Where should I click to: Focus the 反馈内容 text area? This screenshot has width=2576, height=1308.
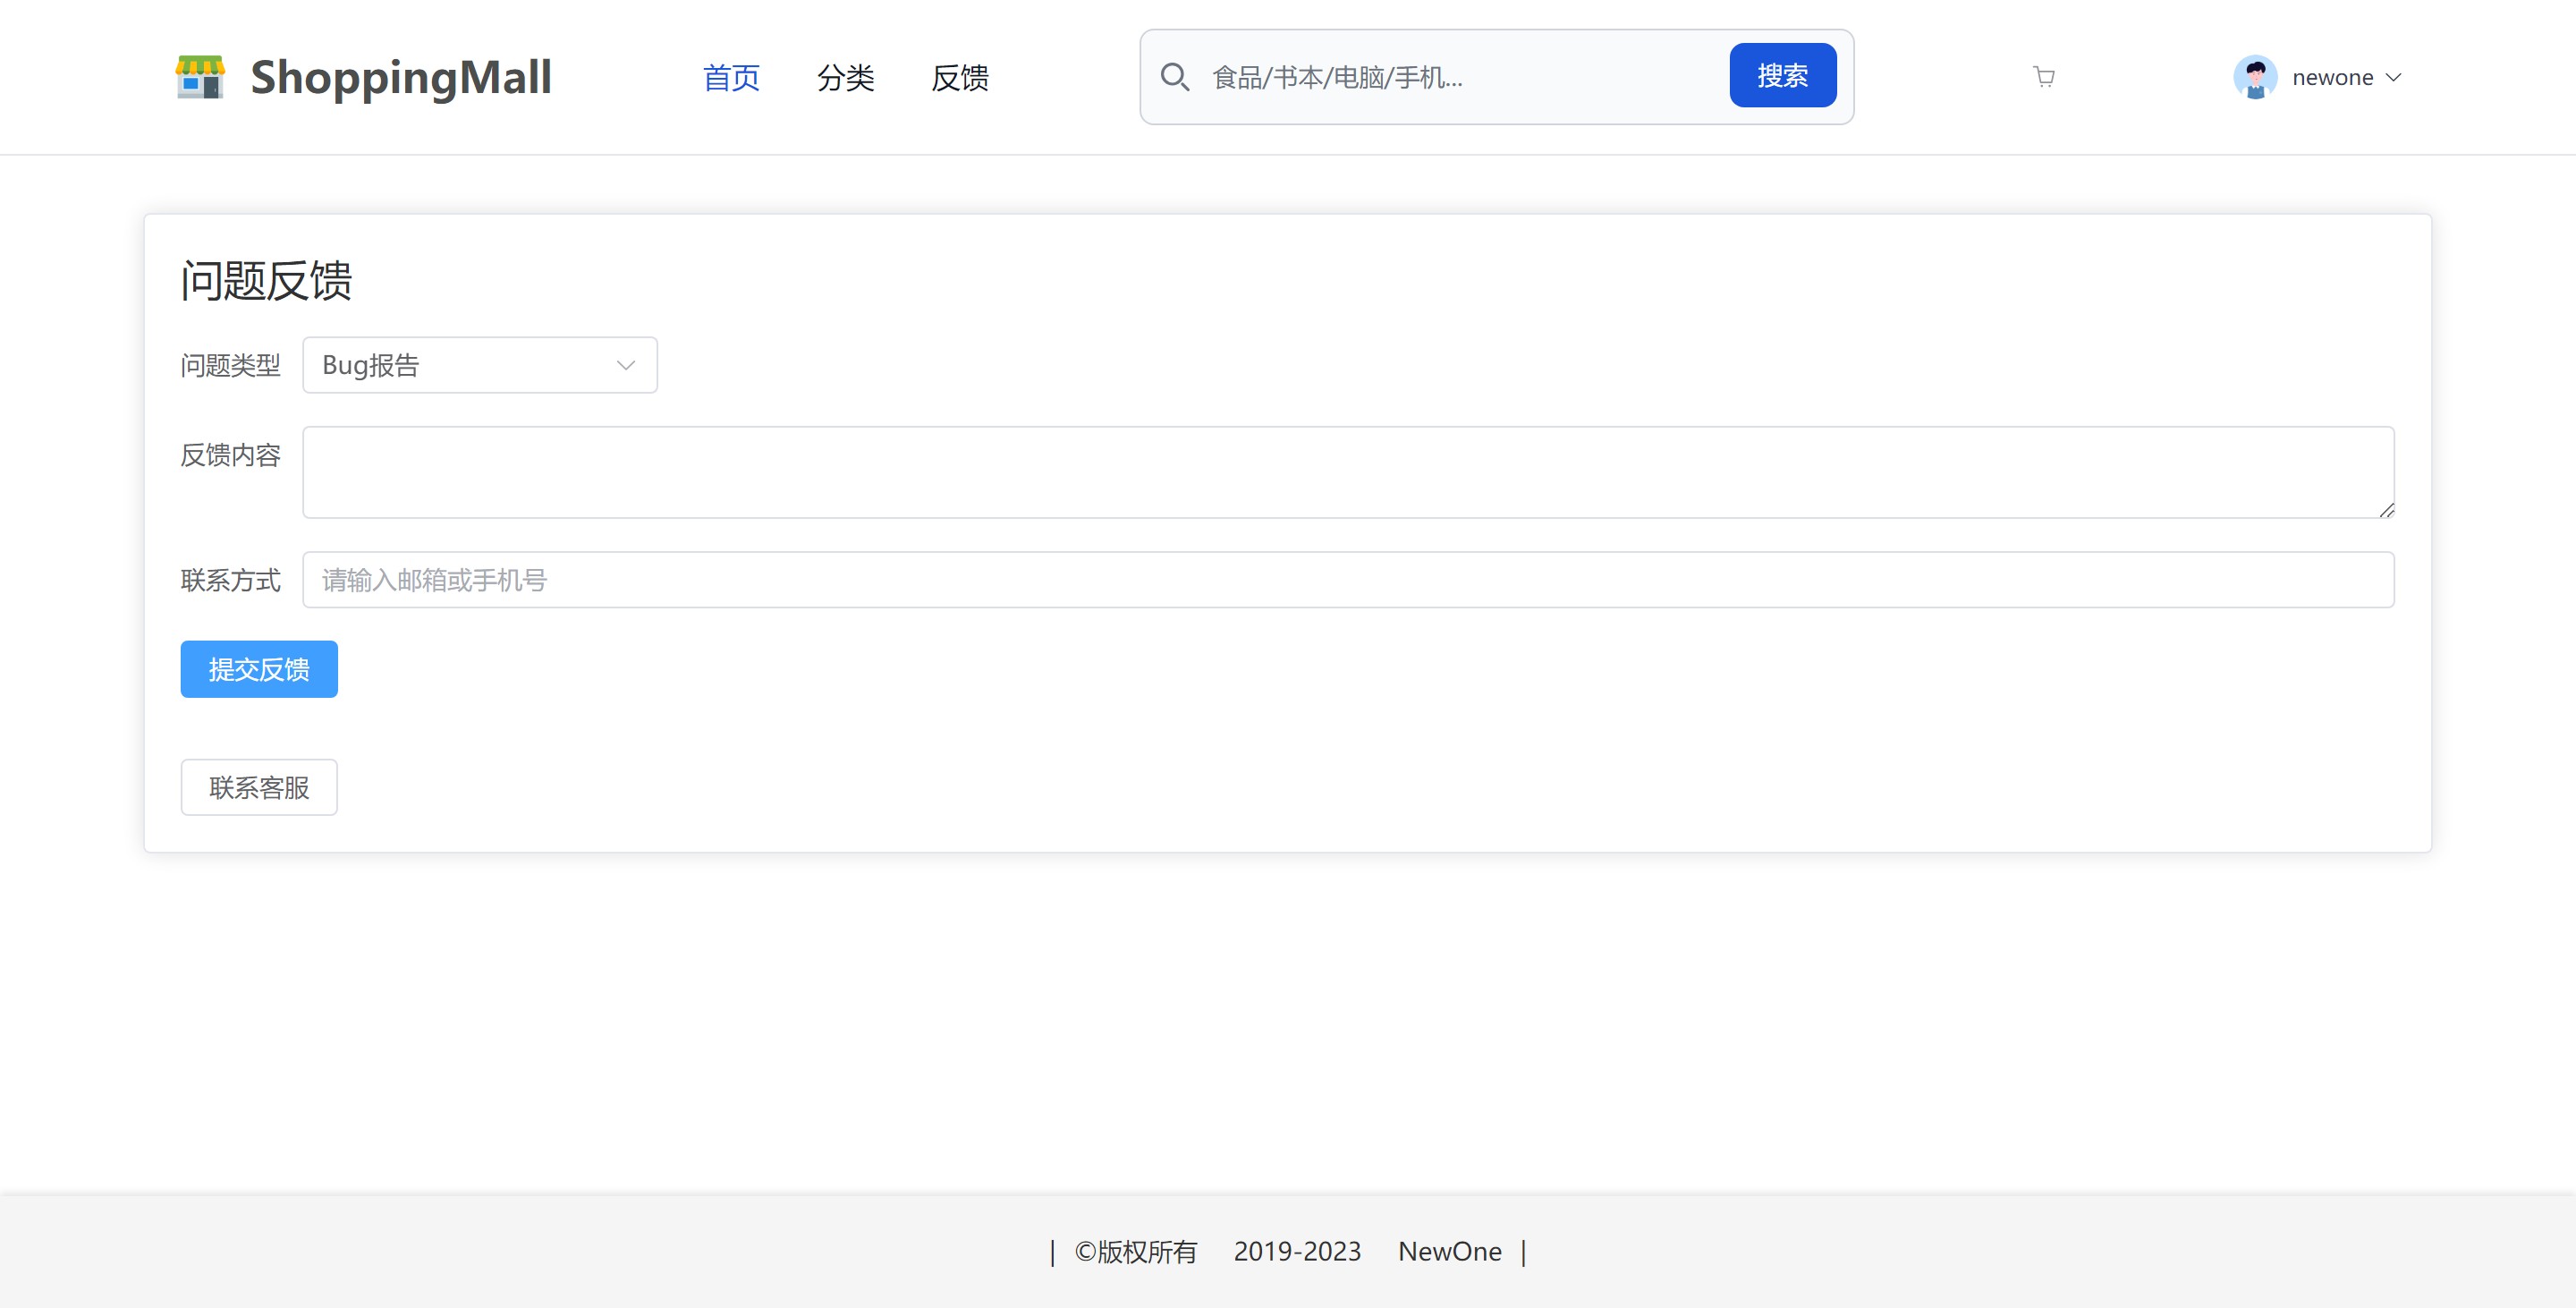coord(1347,472)
